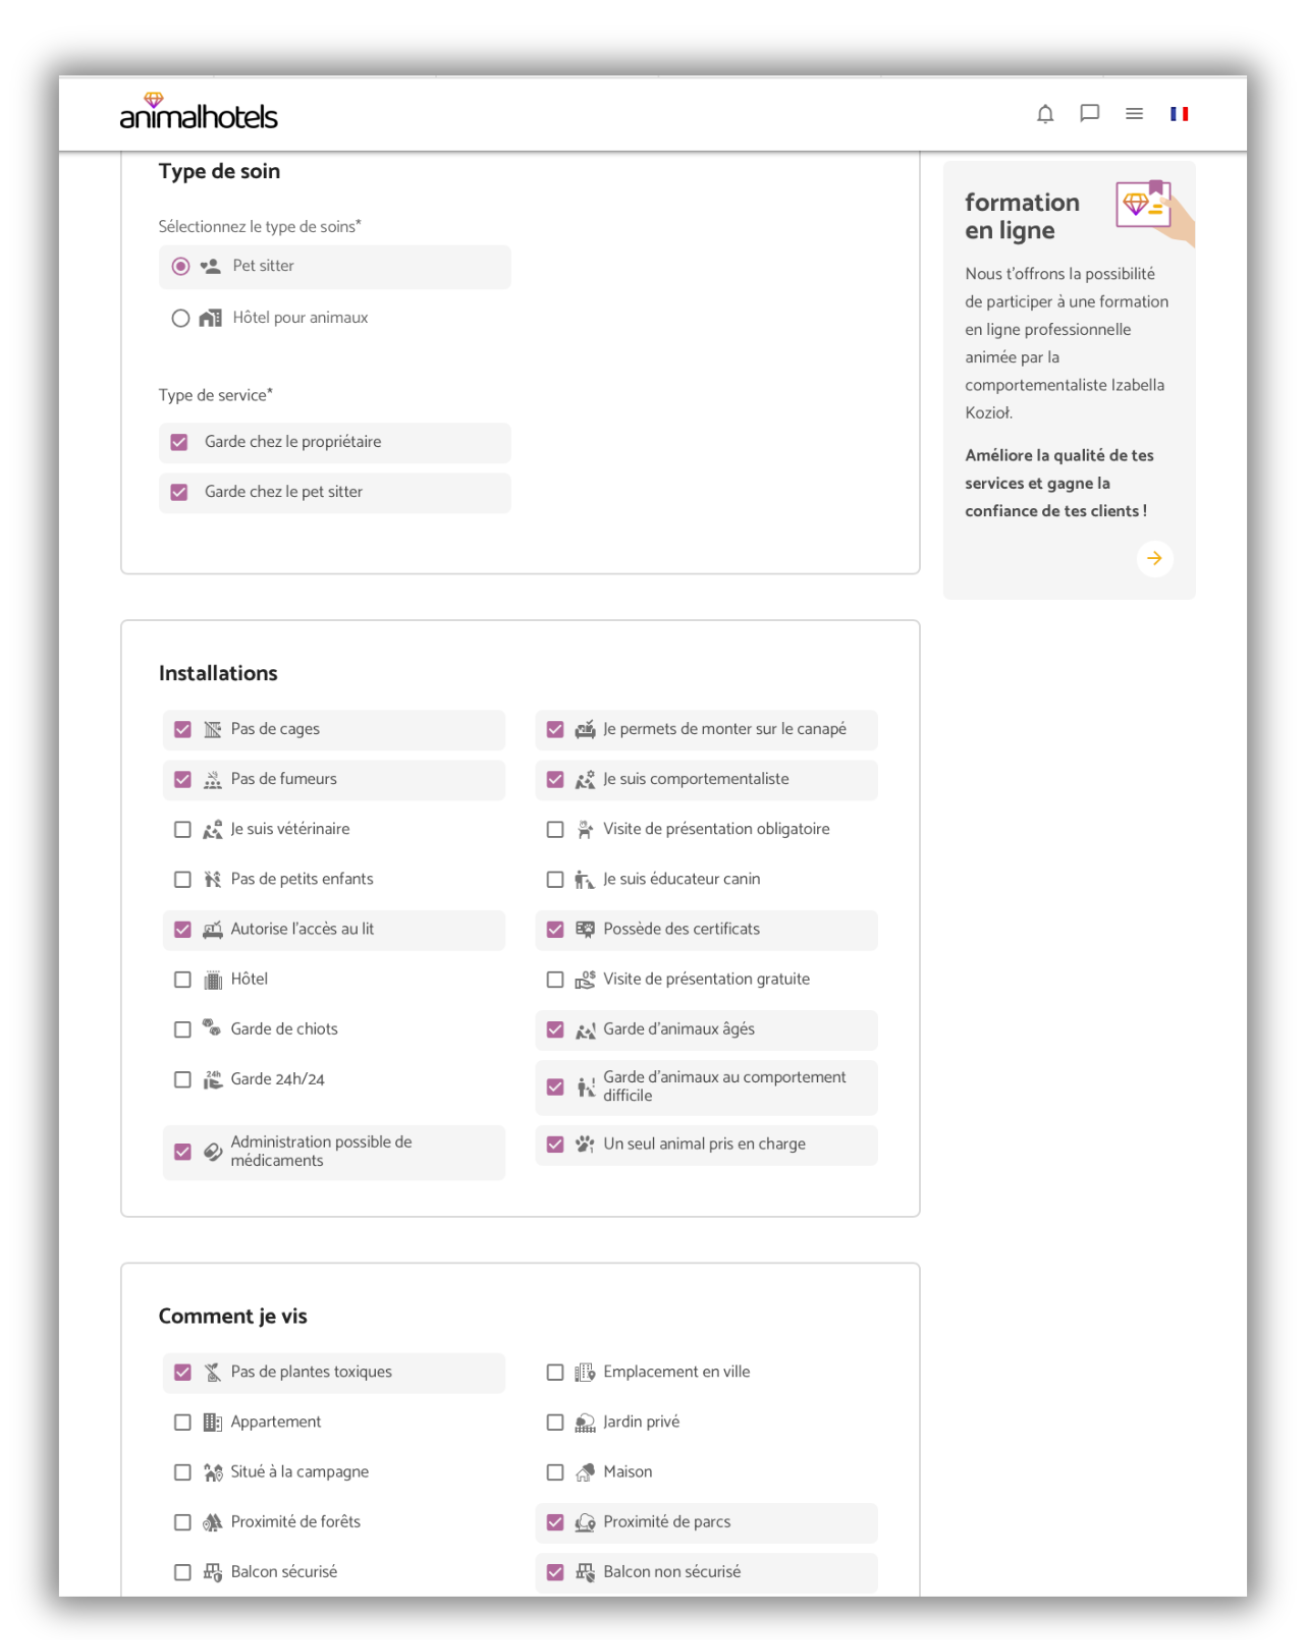This screenshot has width=1306, height=1640.
Task: Click the formation en ligne certificate illustration
Action: coord(1147,207)
